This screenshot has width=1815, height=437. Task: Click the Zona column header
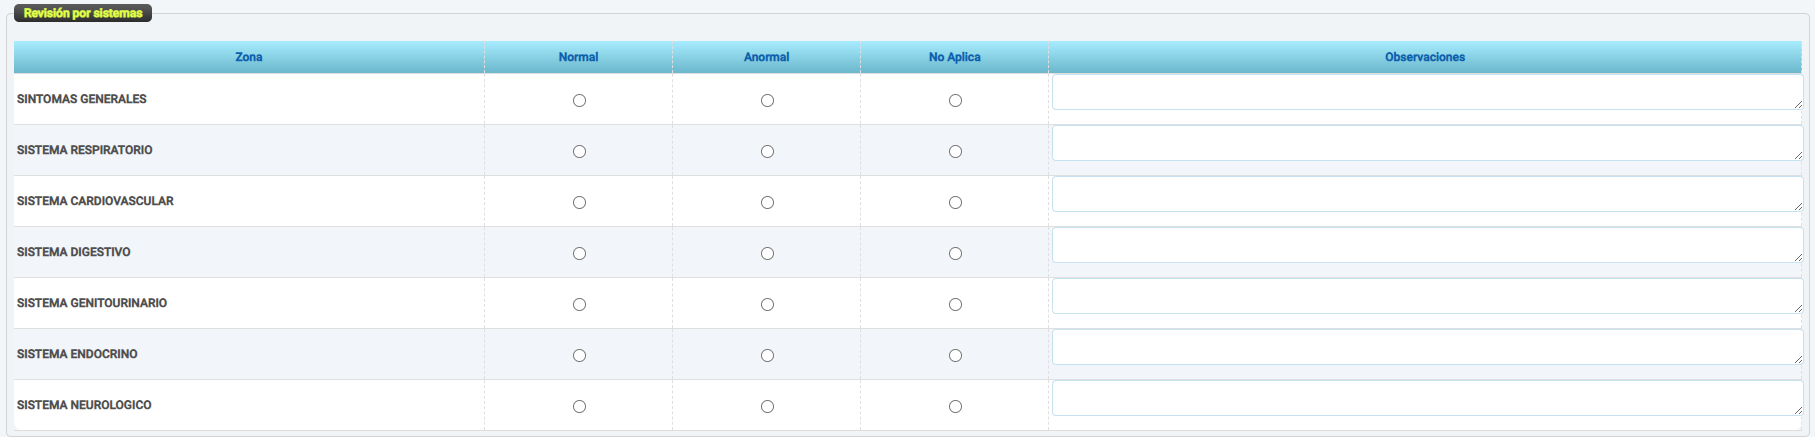pyautogui.click(x=249, y=57)
